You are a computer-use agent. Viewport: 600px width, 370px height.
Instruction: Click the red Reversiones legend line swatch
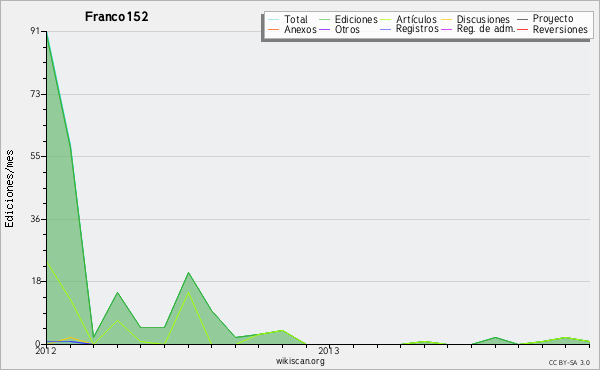(522, 29)
